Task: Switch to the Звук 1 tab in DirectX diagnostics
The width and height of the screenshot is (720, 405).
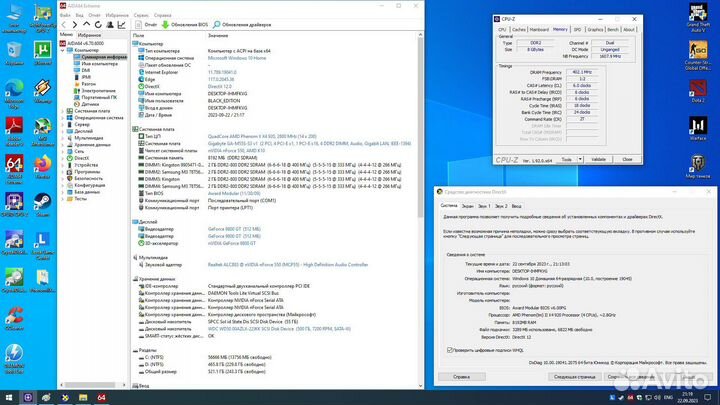Action: point(484,206)
